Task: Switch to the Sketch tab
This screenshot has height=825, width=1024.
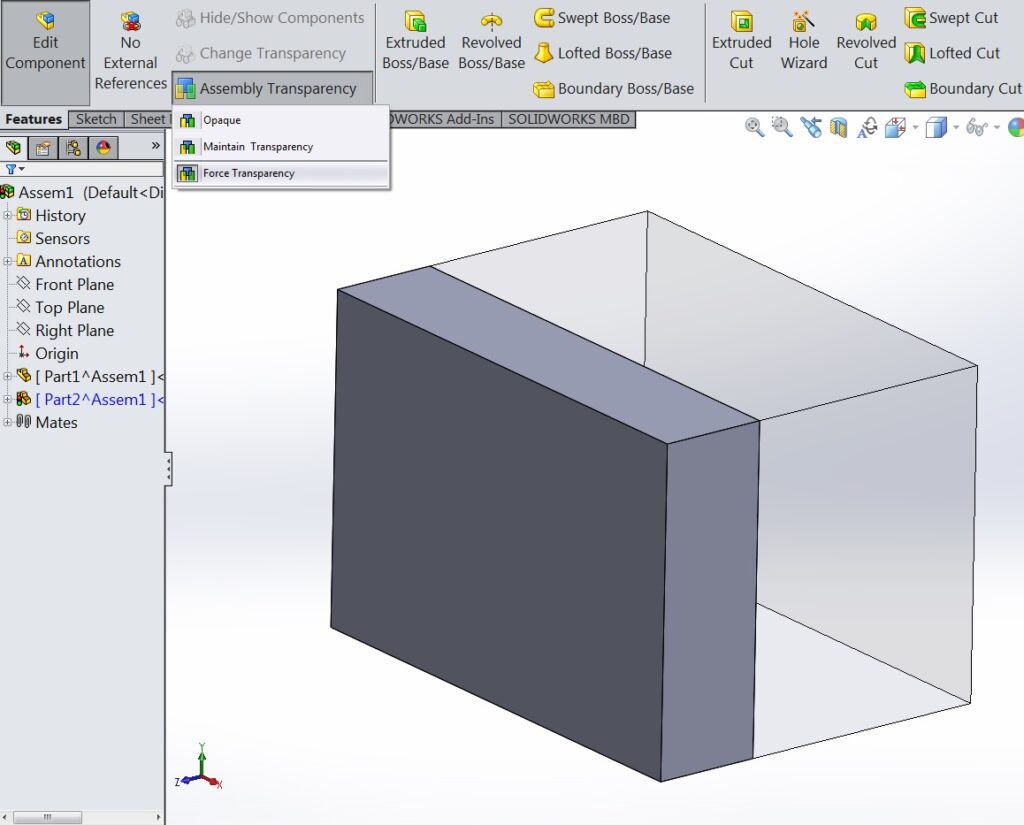Action: pyautogui.click(x=96, y=118)
